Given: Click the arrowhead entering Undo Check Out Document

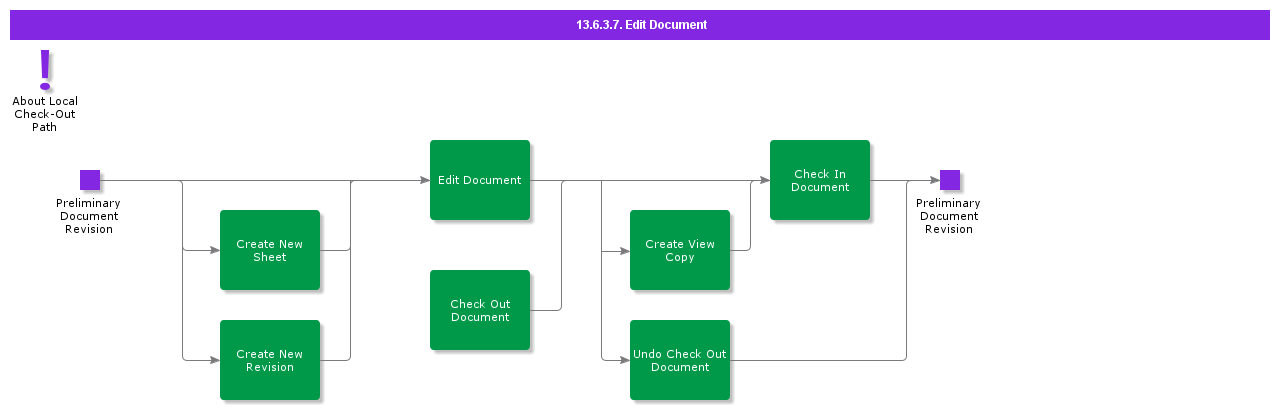Looking at the screenshot, I should [x=624, y=360].
